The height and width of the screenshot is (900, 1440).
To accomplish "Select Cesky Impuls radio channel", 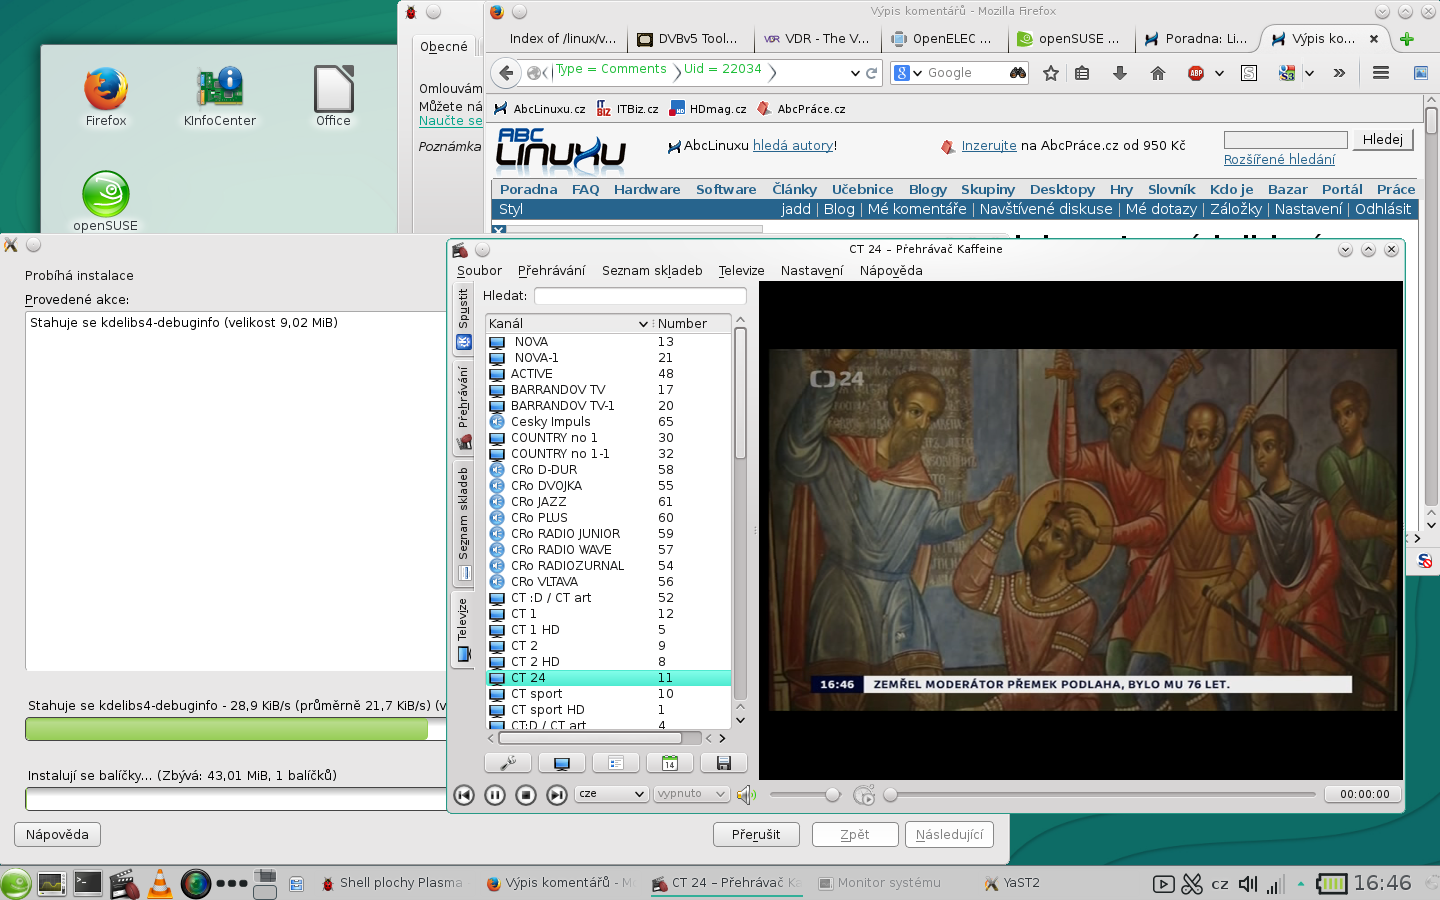I will tap(609, 422).
